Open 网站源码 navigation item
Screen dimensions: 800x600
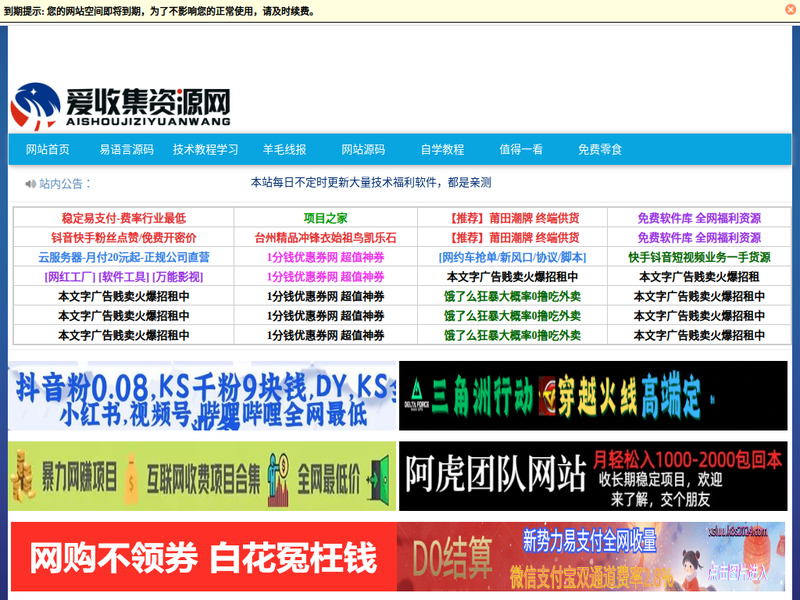point(363,149)
